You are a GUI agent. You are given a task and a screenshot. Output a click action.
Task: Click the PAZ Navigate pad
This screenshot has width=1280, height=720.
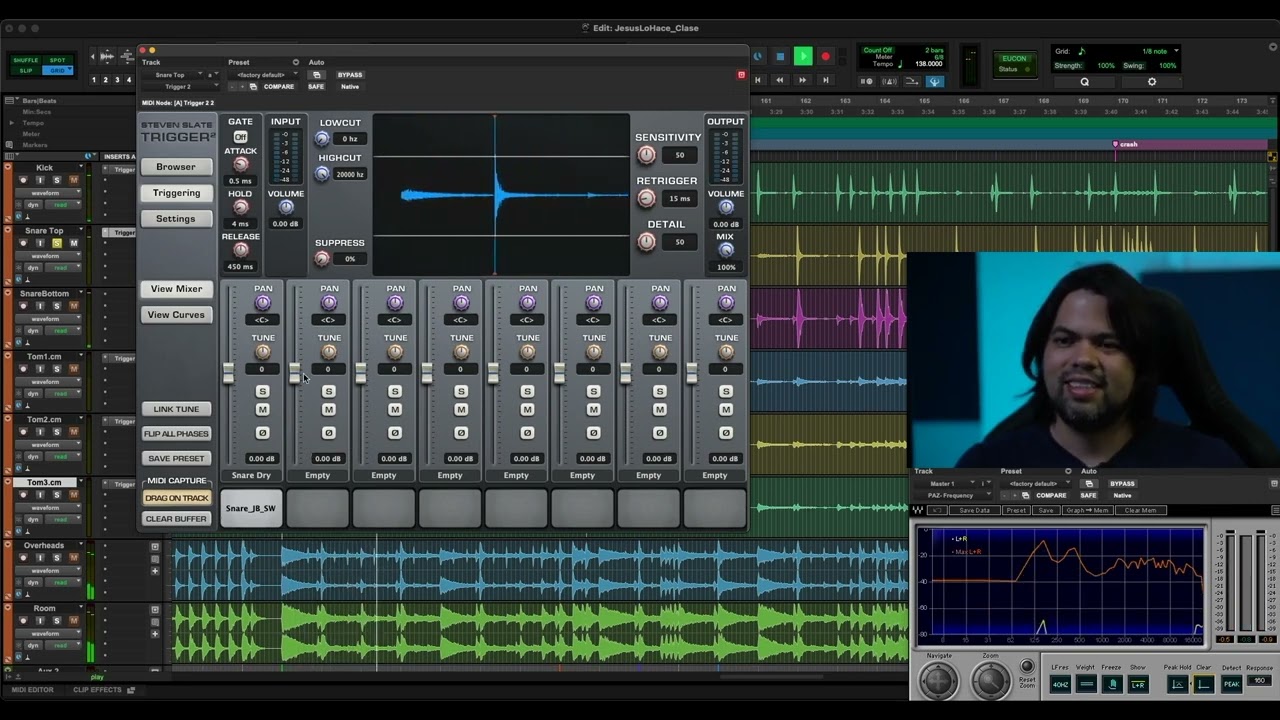pos(939,680)
